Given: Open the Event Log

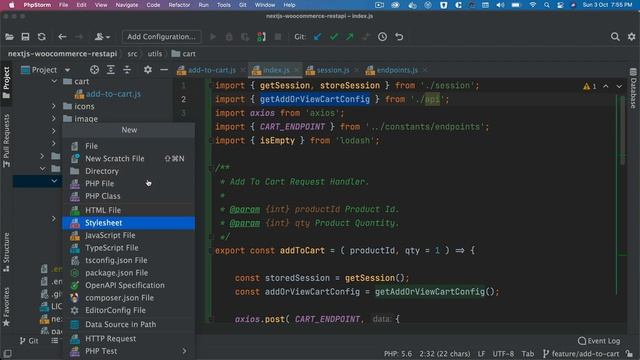Looking at the screenshot, I should pos(599,341).
